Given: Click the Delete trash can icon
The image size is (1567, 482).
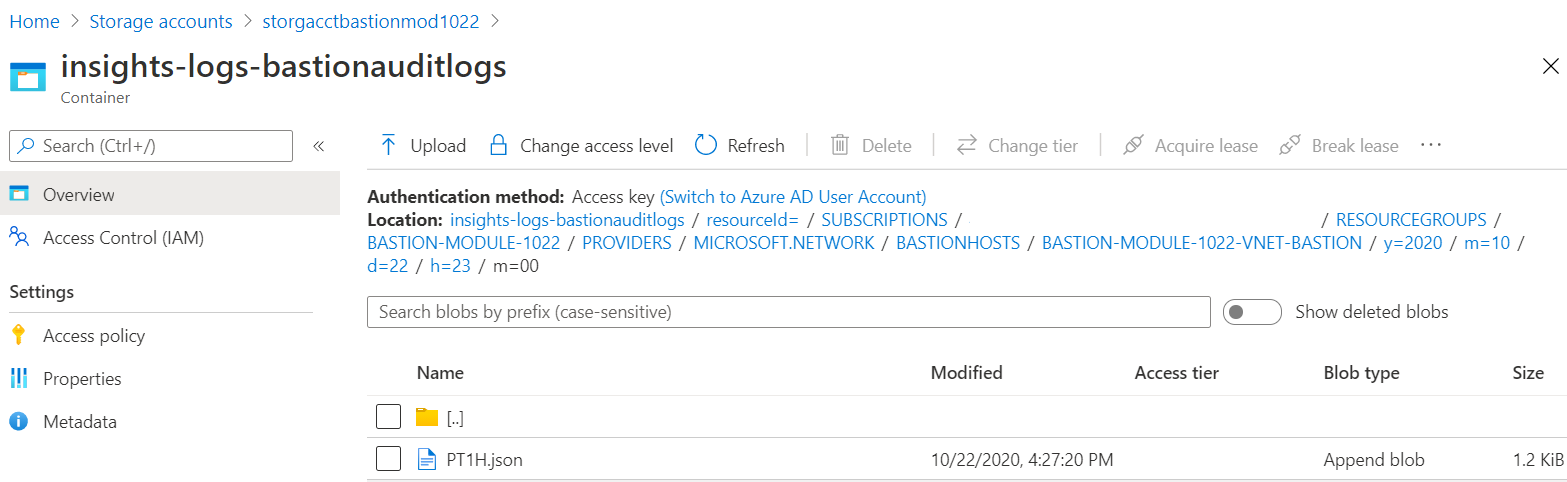Looking at the screenshot, I should 840,145.
